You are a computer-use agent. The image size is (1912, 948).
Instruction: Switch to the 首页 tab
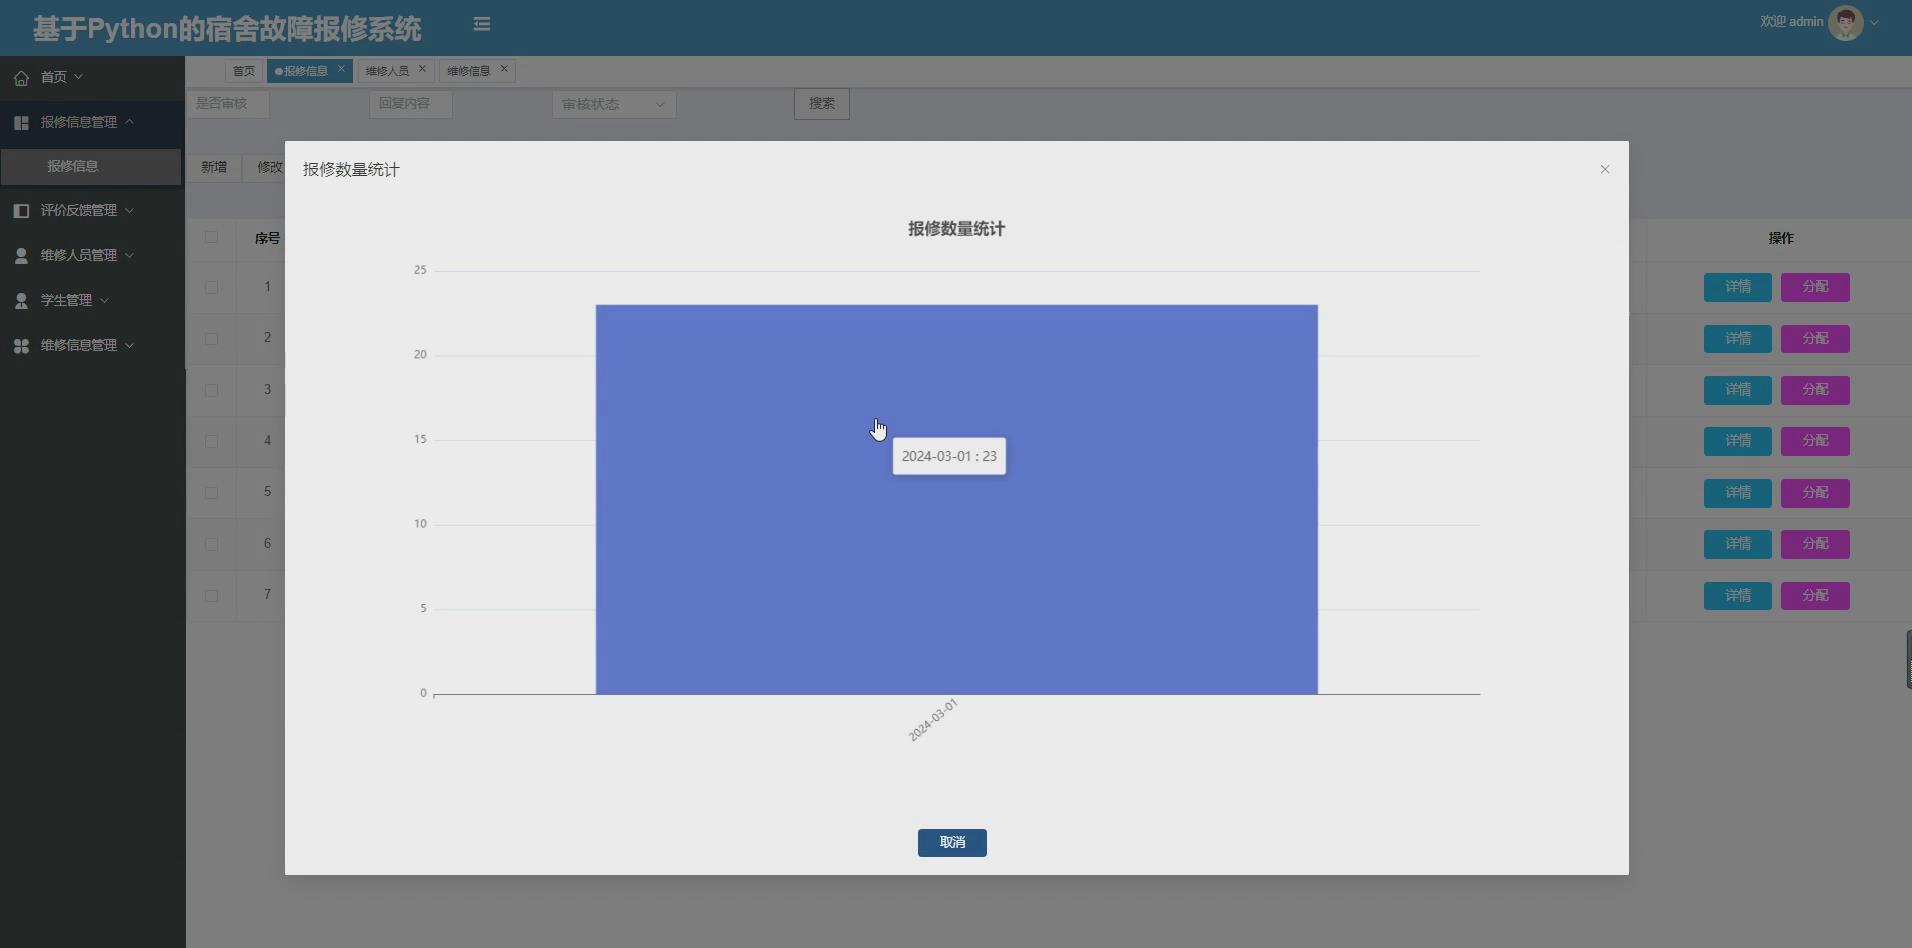coord(243,71)
